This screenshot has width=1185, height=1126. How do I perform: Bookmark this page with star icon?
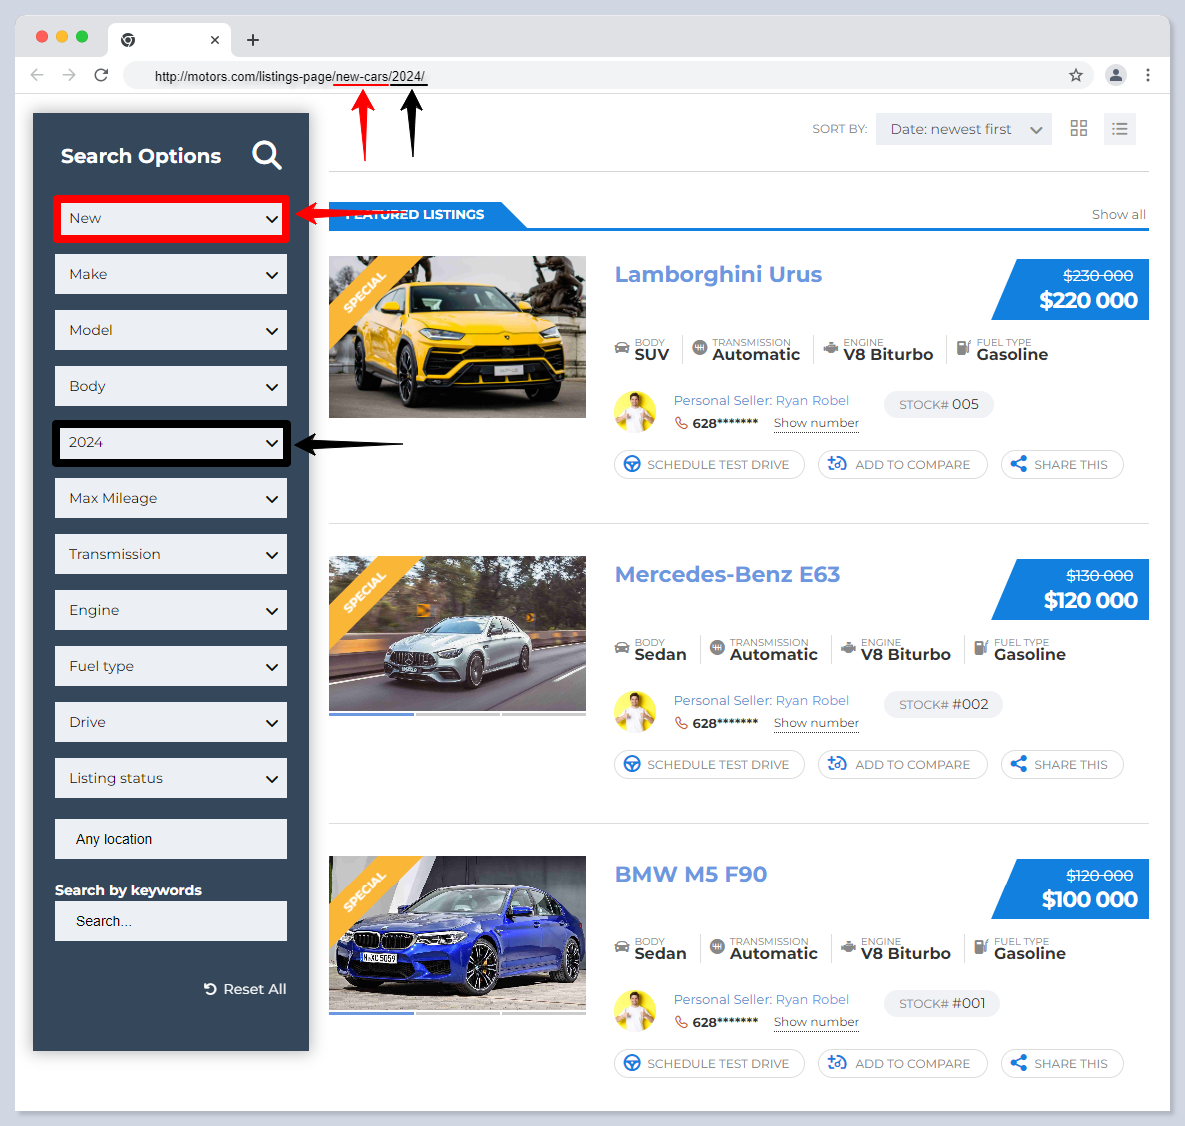[1076, 75]
